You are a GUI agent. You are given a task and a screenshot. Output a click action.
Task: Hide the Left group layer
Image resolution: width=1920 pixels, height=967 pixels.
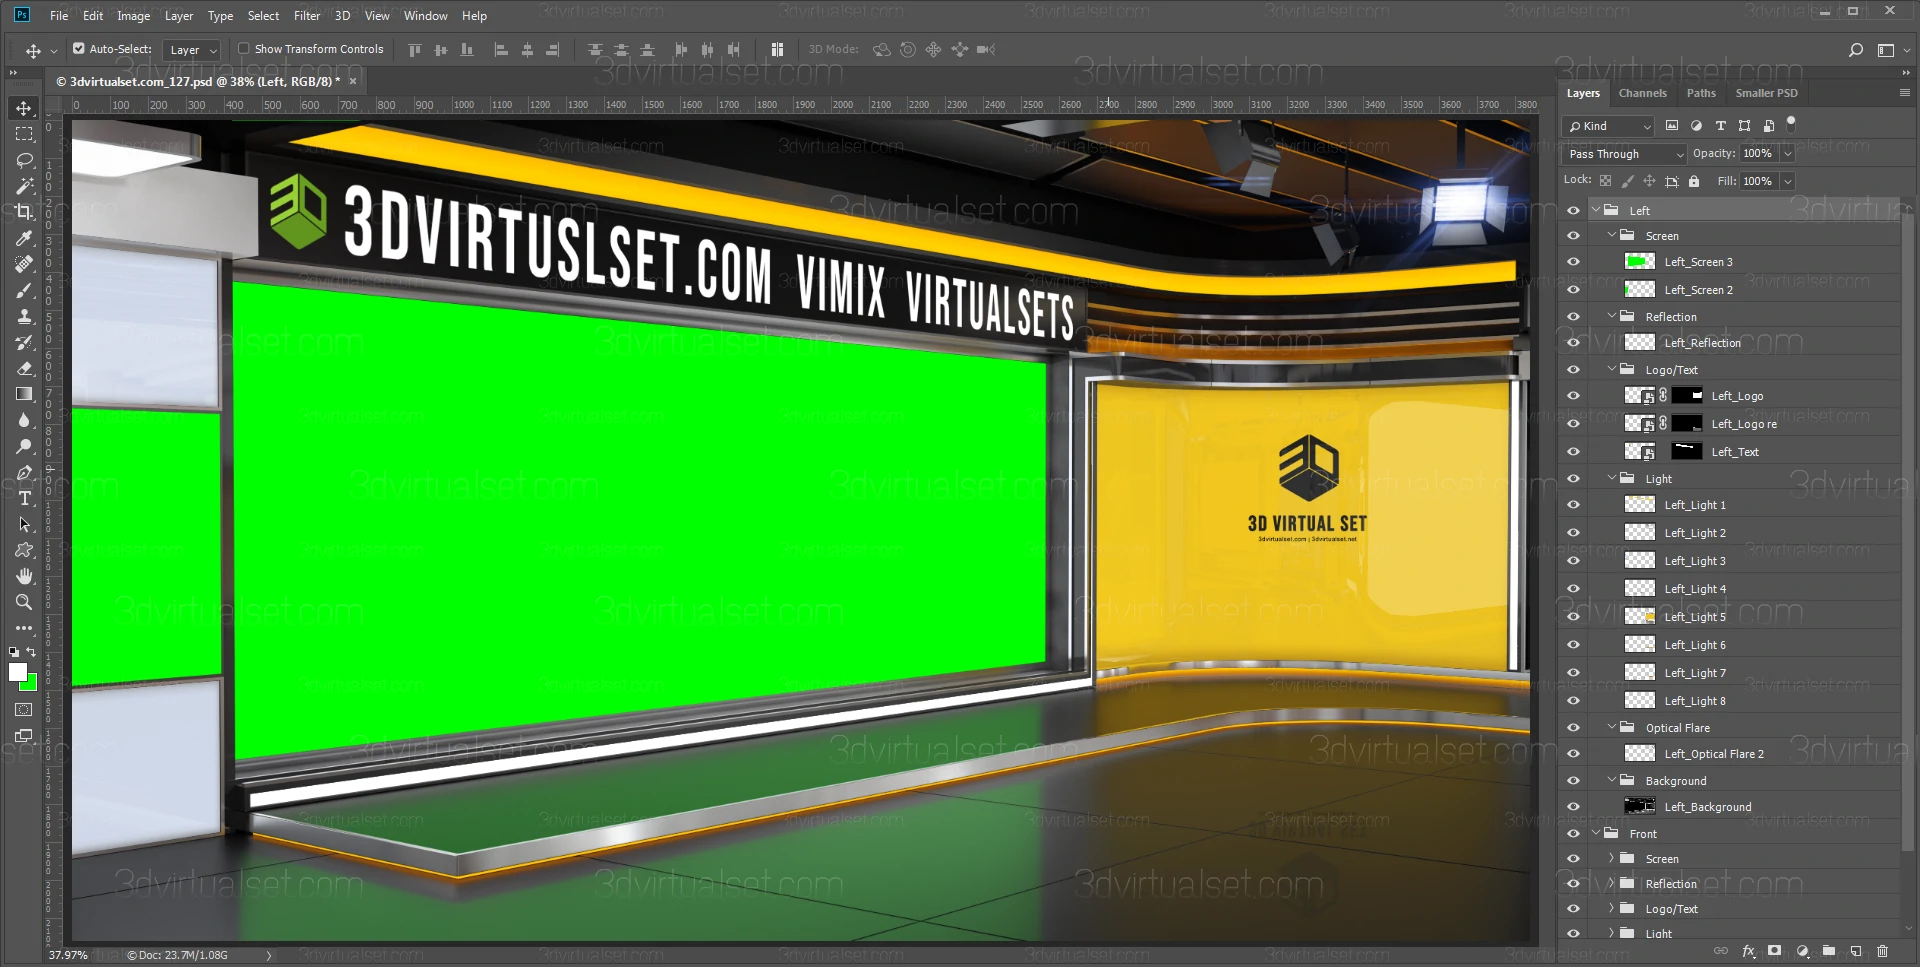tap(1573, 210)
